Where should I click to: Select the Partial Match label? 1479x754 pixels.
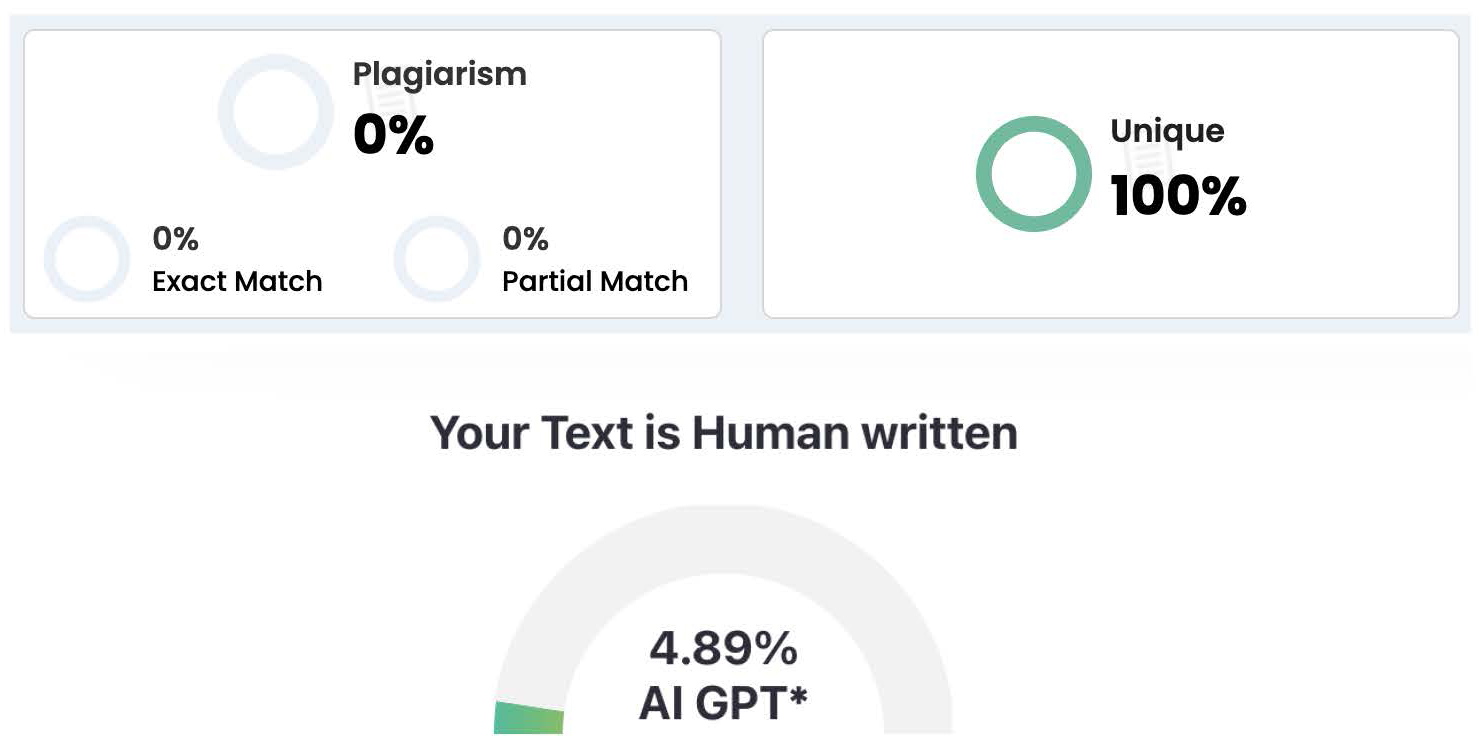pos(594,281)
